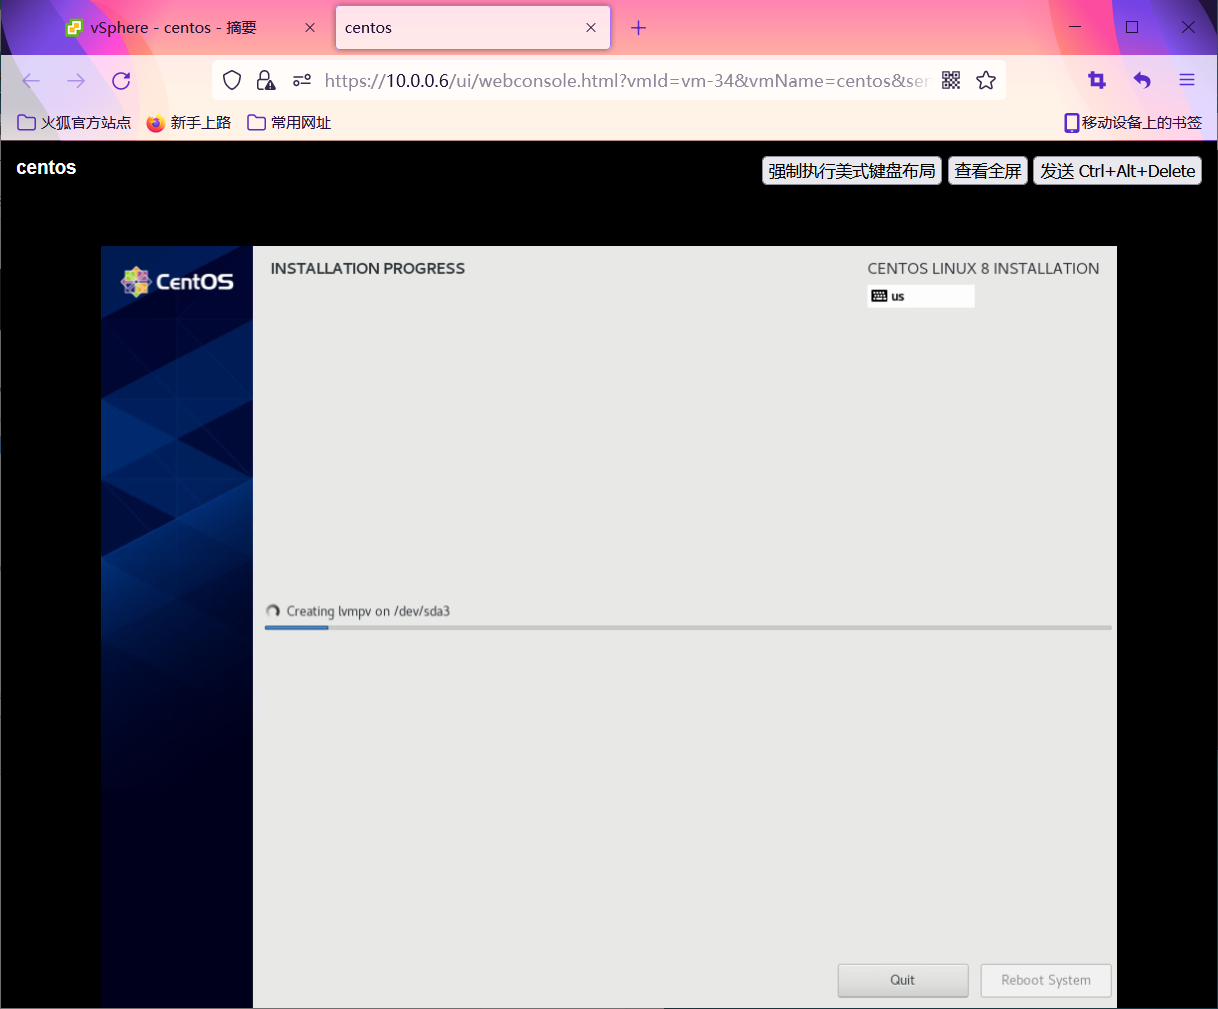
Task: Close the centos browser tab
Action: 591,28
